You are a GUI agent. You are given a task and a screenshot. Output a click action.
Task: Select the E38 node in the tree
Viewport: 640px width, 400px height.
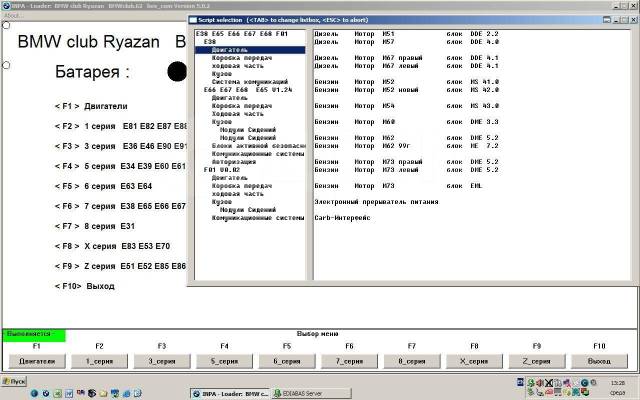(210, 42)
